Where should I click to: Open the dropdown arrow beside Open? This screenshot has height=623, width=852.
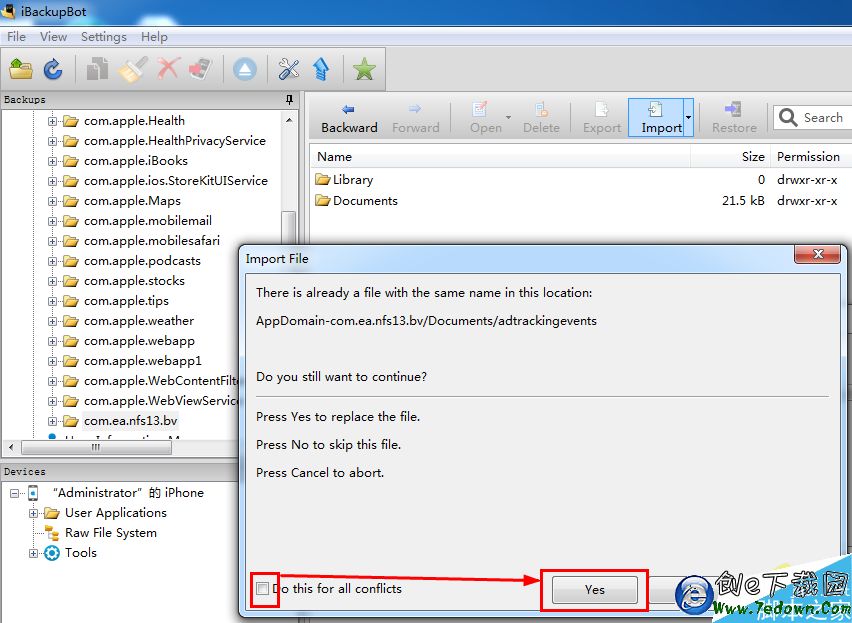(x=509, y=117)
